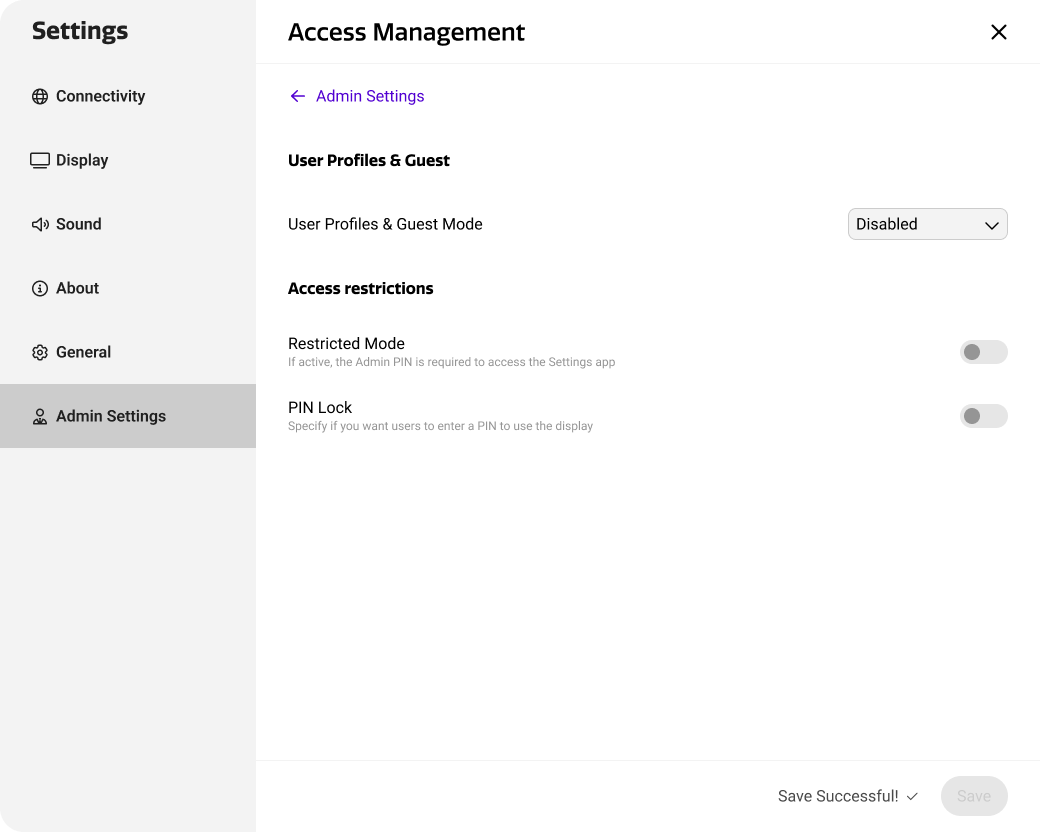Open the User Profiles & Guest Mode dropdown
Viewport: 1040px width, 832px height.
tap(927, 224)
